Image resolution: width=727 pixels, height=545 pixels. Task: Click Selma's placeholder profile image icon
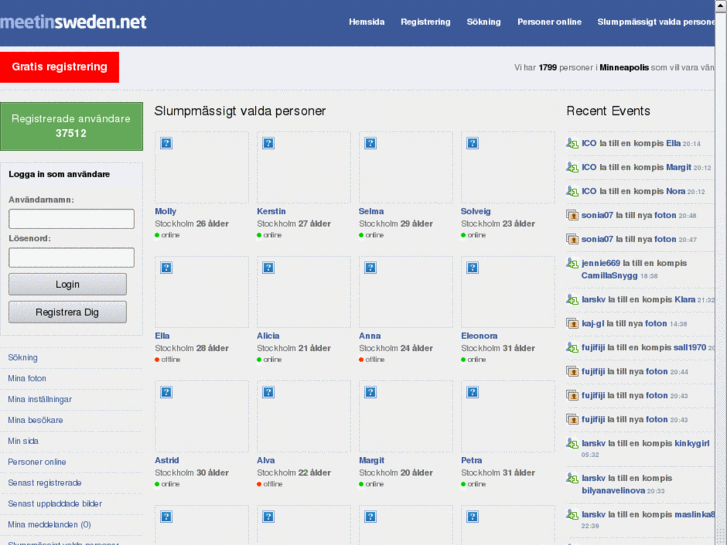(370, 143)
